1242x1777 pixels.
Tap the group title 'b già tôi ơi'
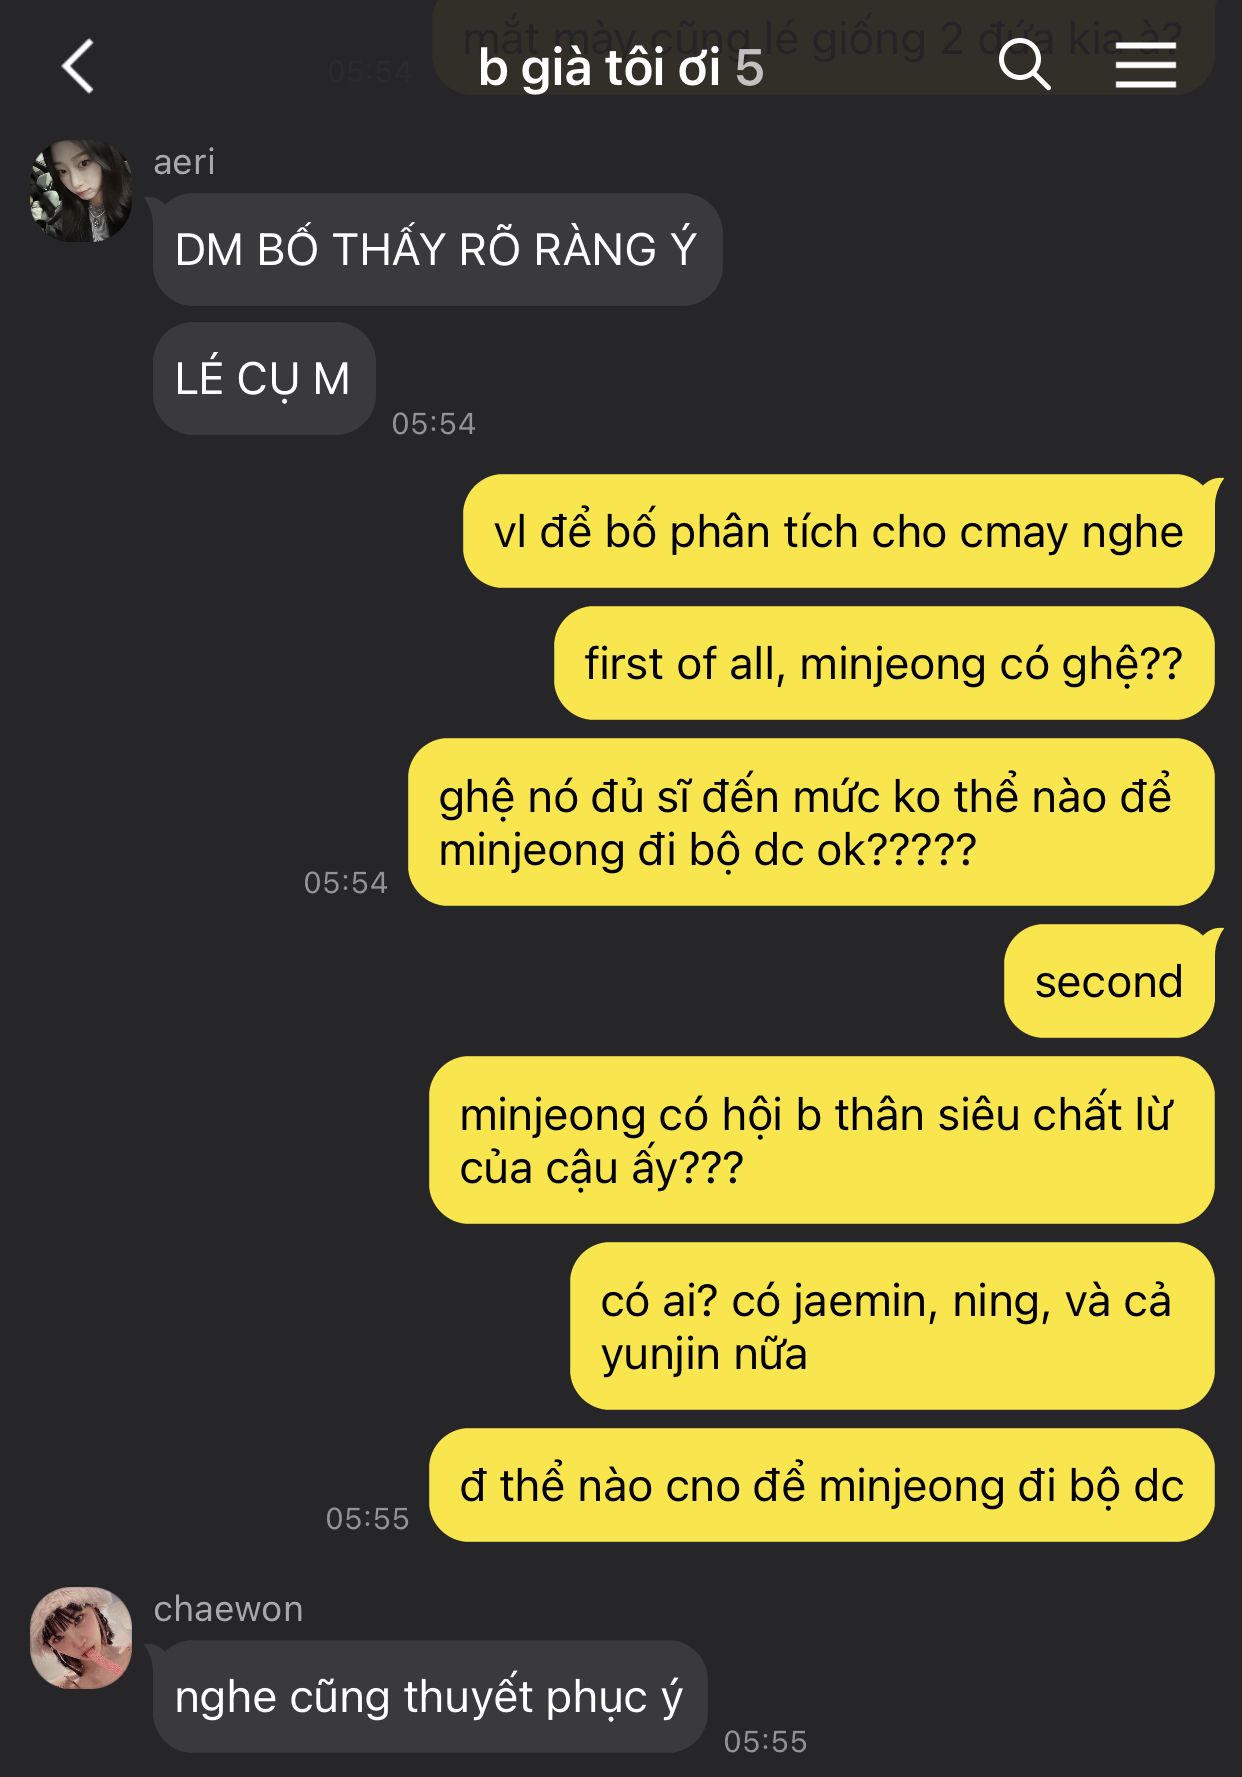point(599,68)
